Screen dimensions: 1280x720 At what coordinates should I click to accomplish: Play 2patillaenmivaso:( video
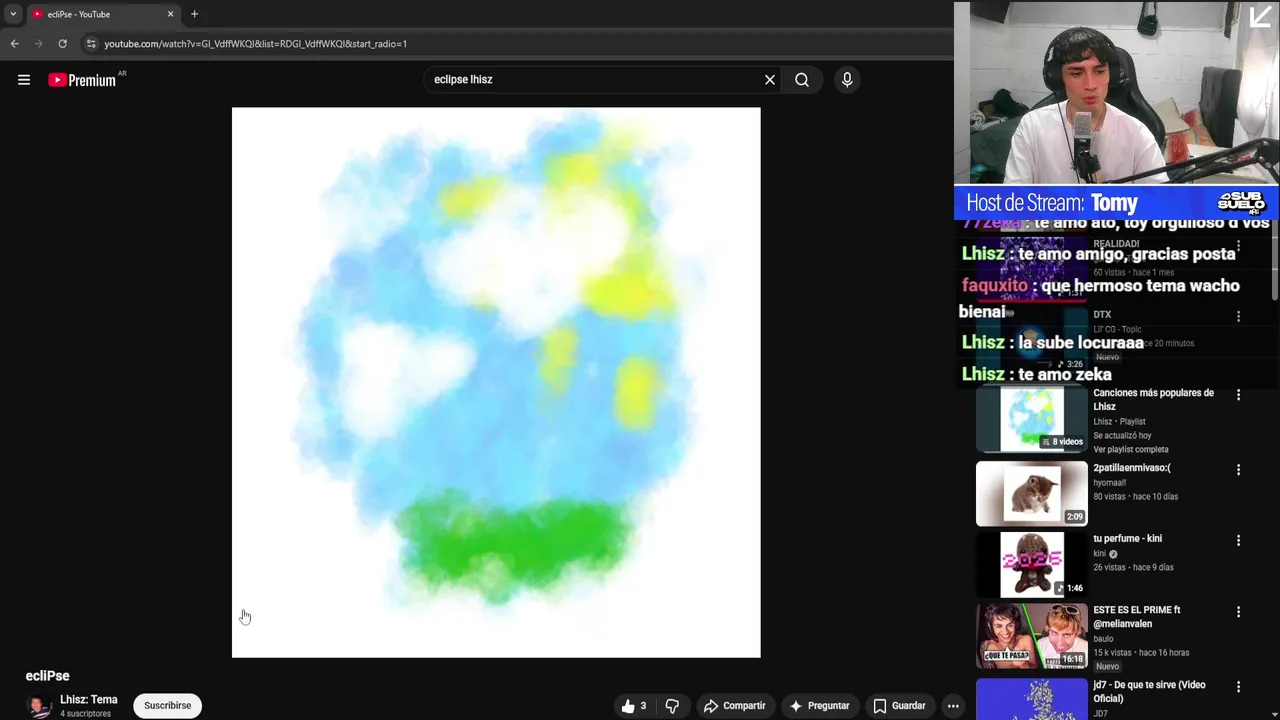[x=1131, y=468]
